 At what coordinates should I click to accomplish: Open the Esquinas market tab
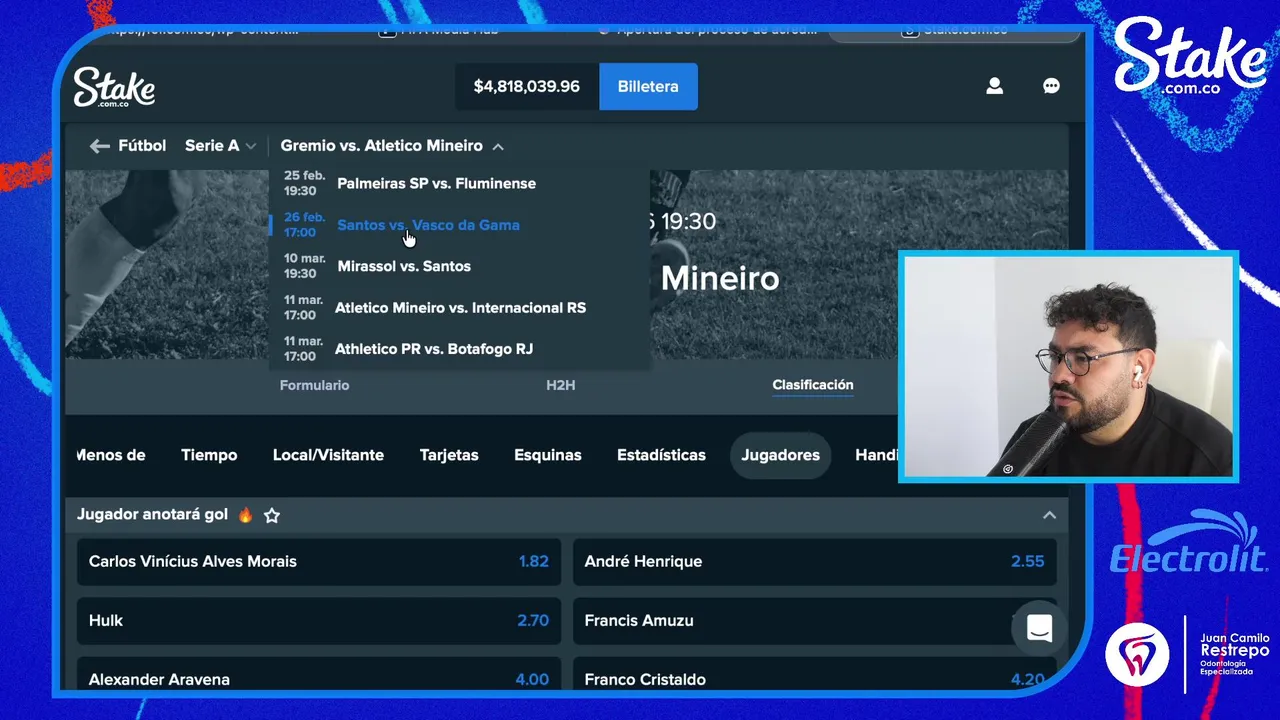tap(547, 455)
